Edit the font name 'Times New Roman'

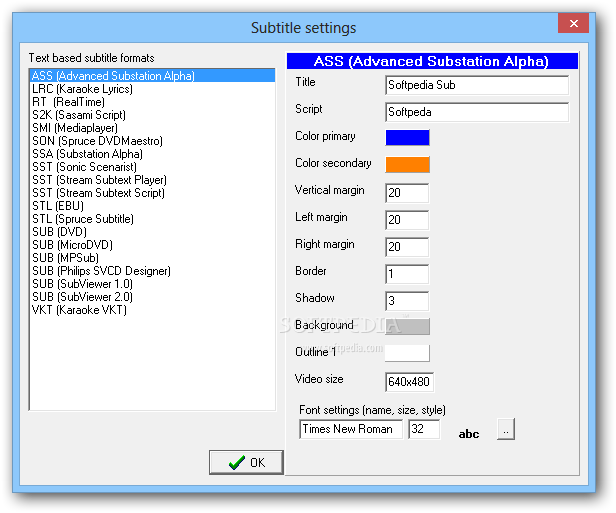(351, 429)
